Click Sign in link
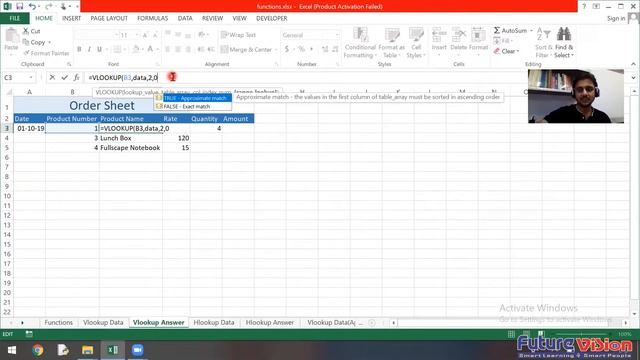Screen dimensions: 640x360 616,18
